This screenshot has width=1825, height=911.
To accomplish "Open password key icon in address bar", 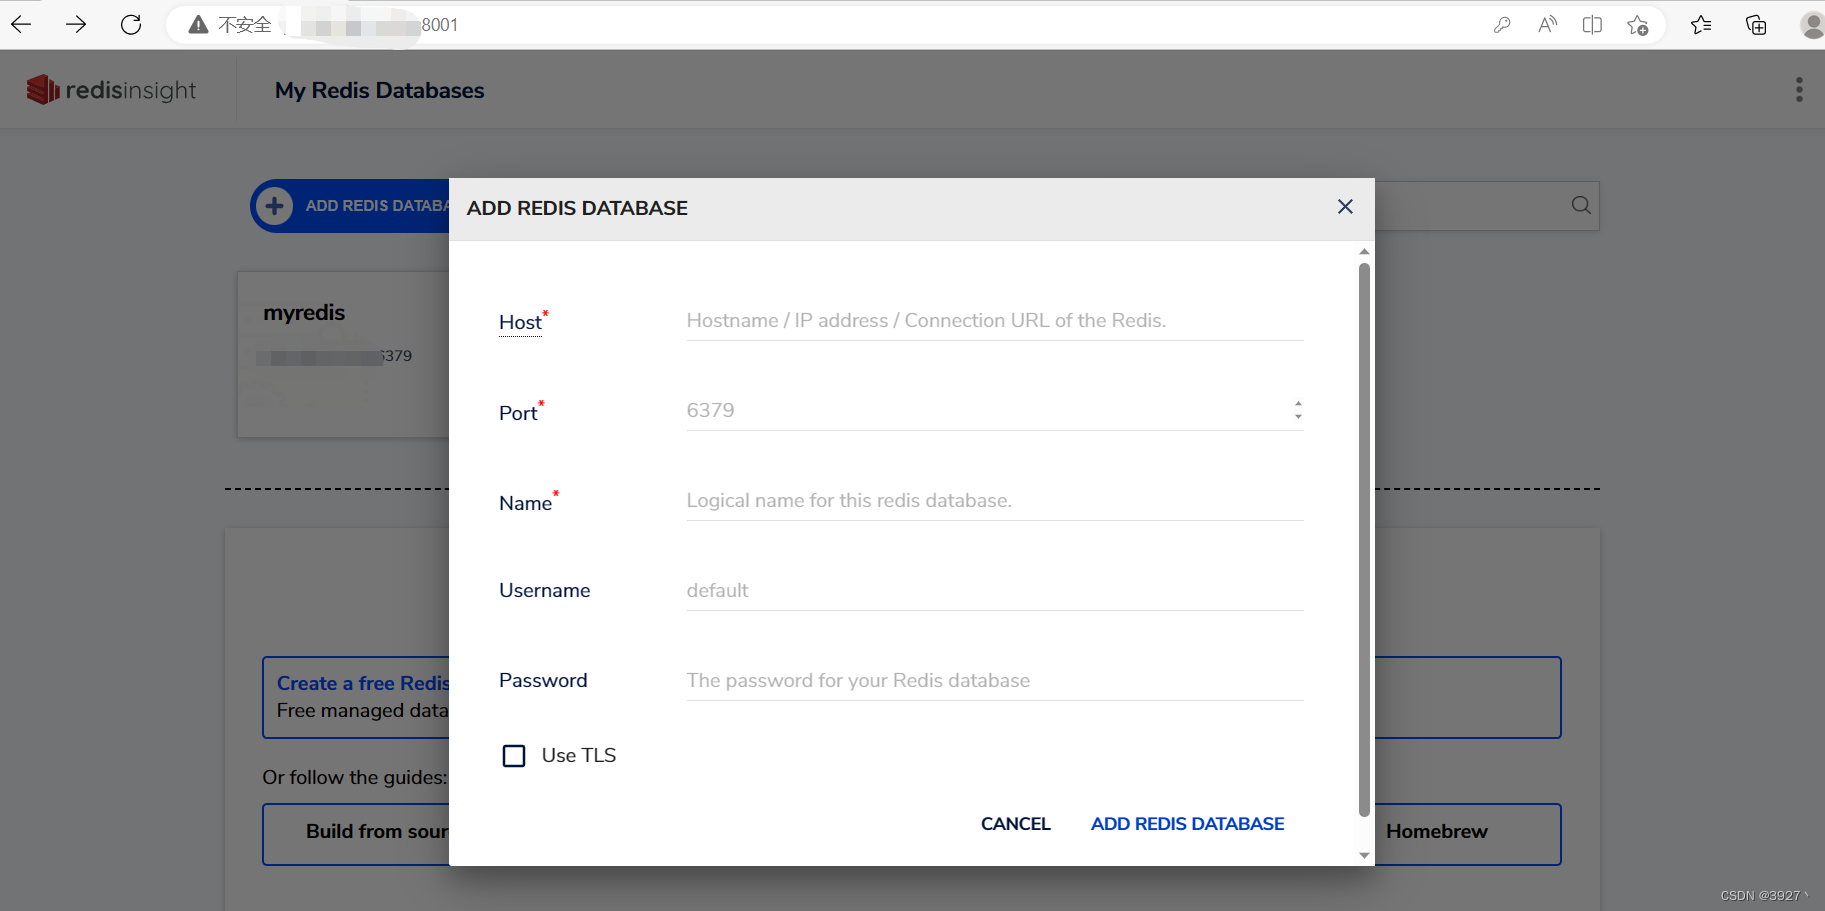I will pyautogui.click(x=1502, y=25).
